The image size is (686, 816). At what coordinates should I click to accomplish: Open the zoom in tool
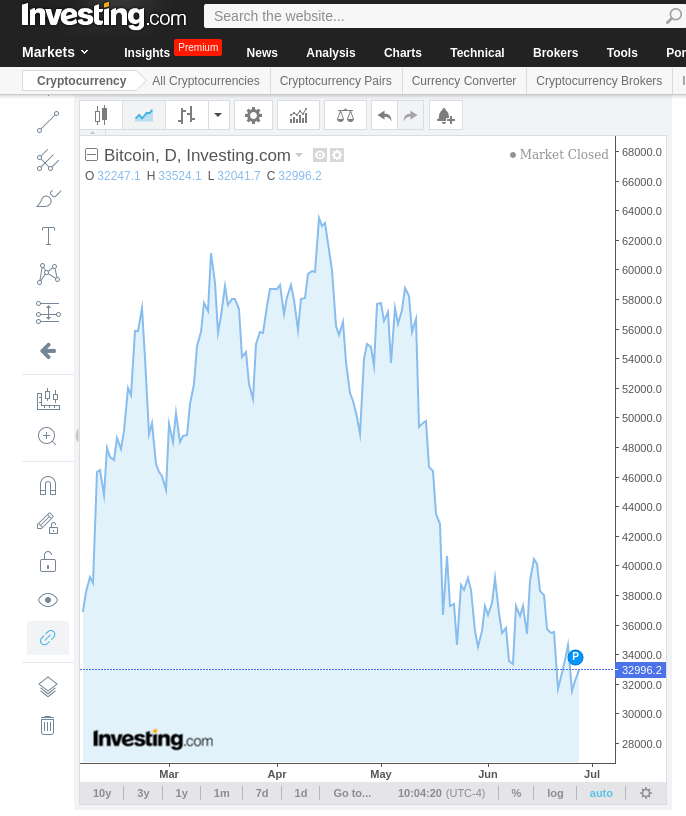click(x=47, y=436)
